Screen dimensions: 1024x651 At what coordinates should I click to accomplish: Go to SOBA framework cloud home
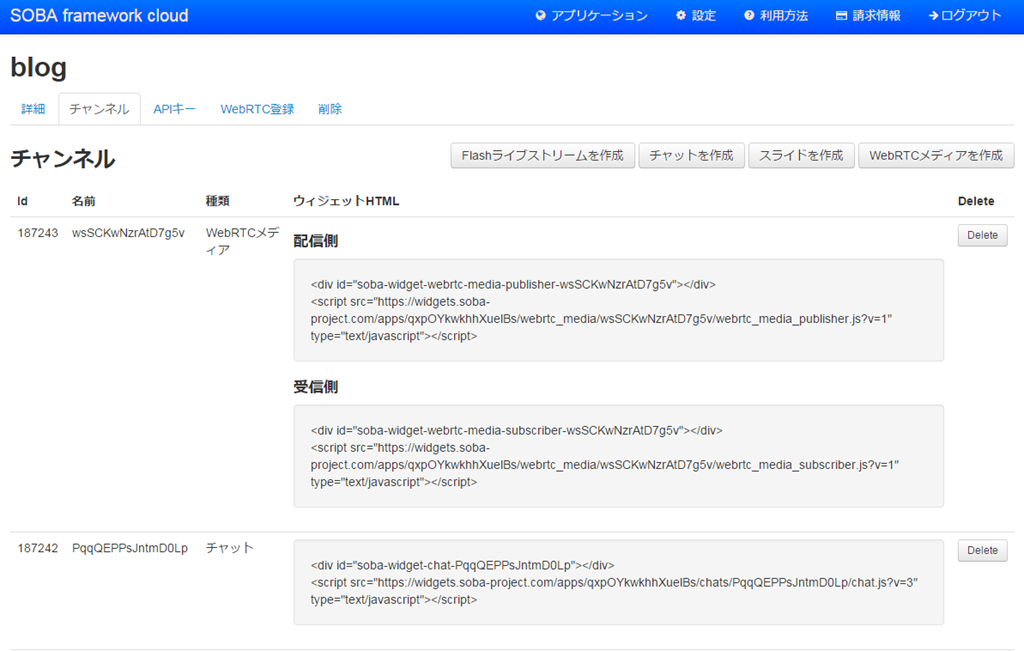point(99,16)
